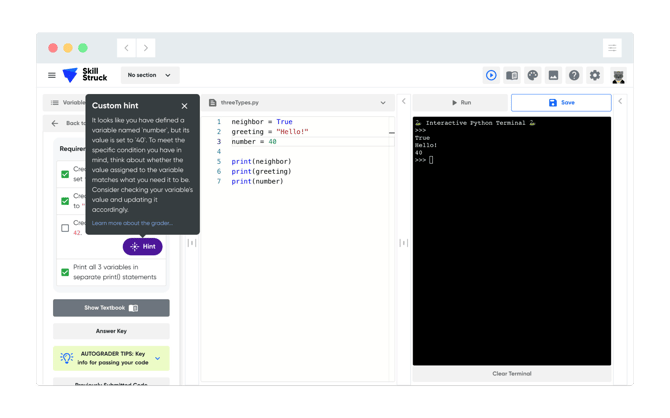Open the help question mark icon

[574, 75]
